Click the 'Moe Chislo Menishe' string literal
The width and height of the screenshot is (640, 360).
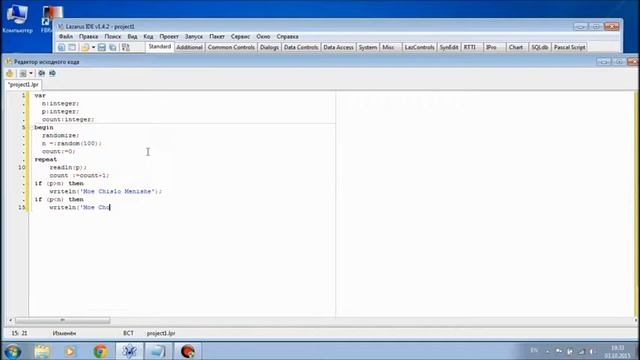[x=118, y=191]
